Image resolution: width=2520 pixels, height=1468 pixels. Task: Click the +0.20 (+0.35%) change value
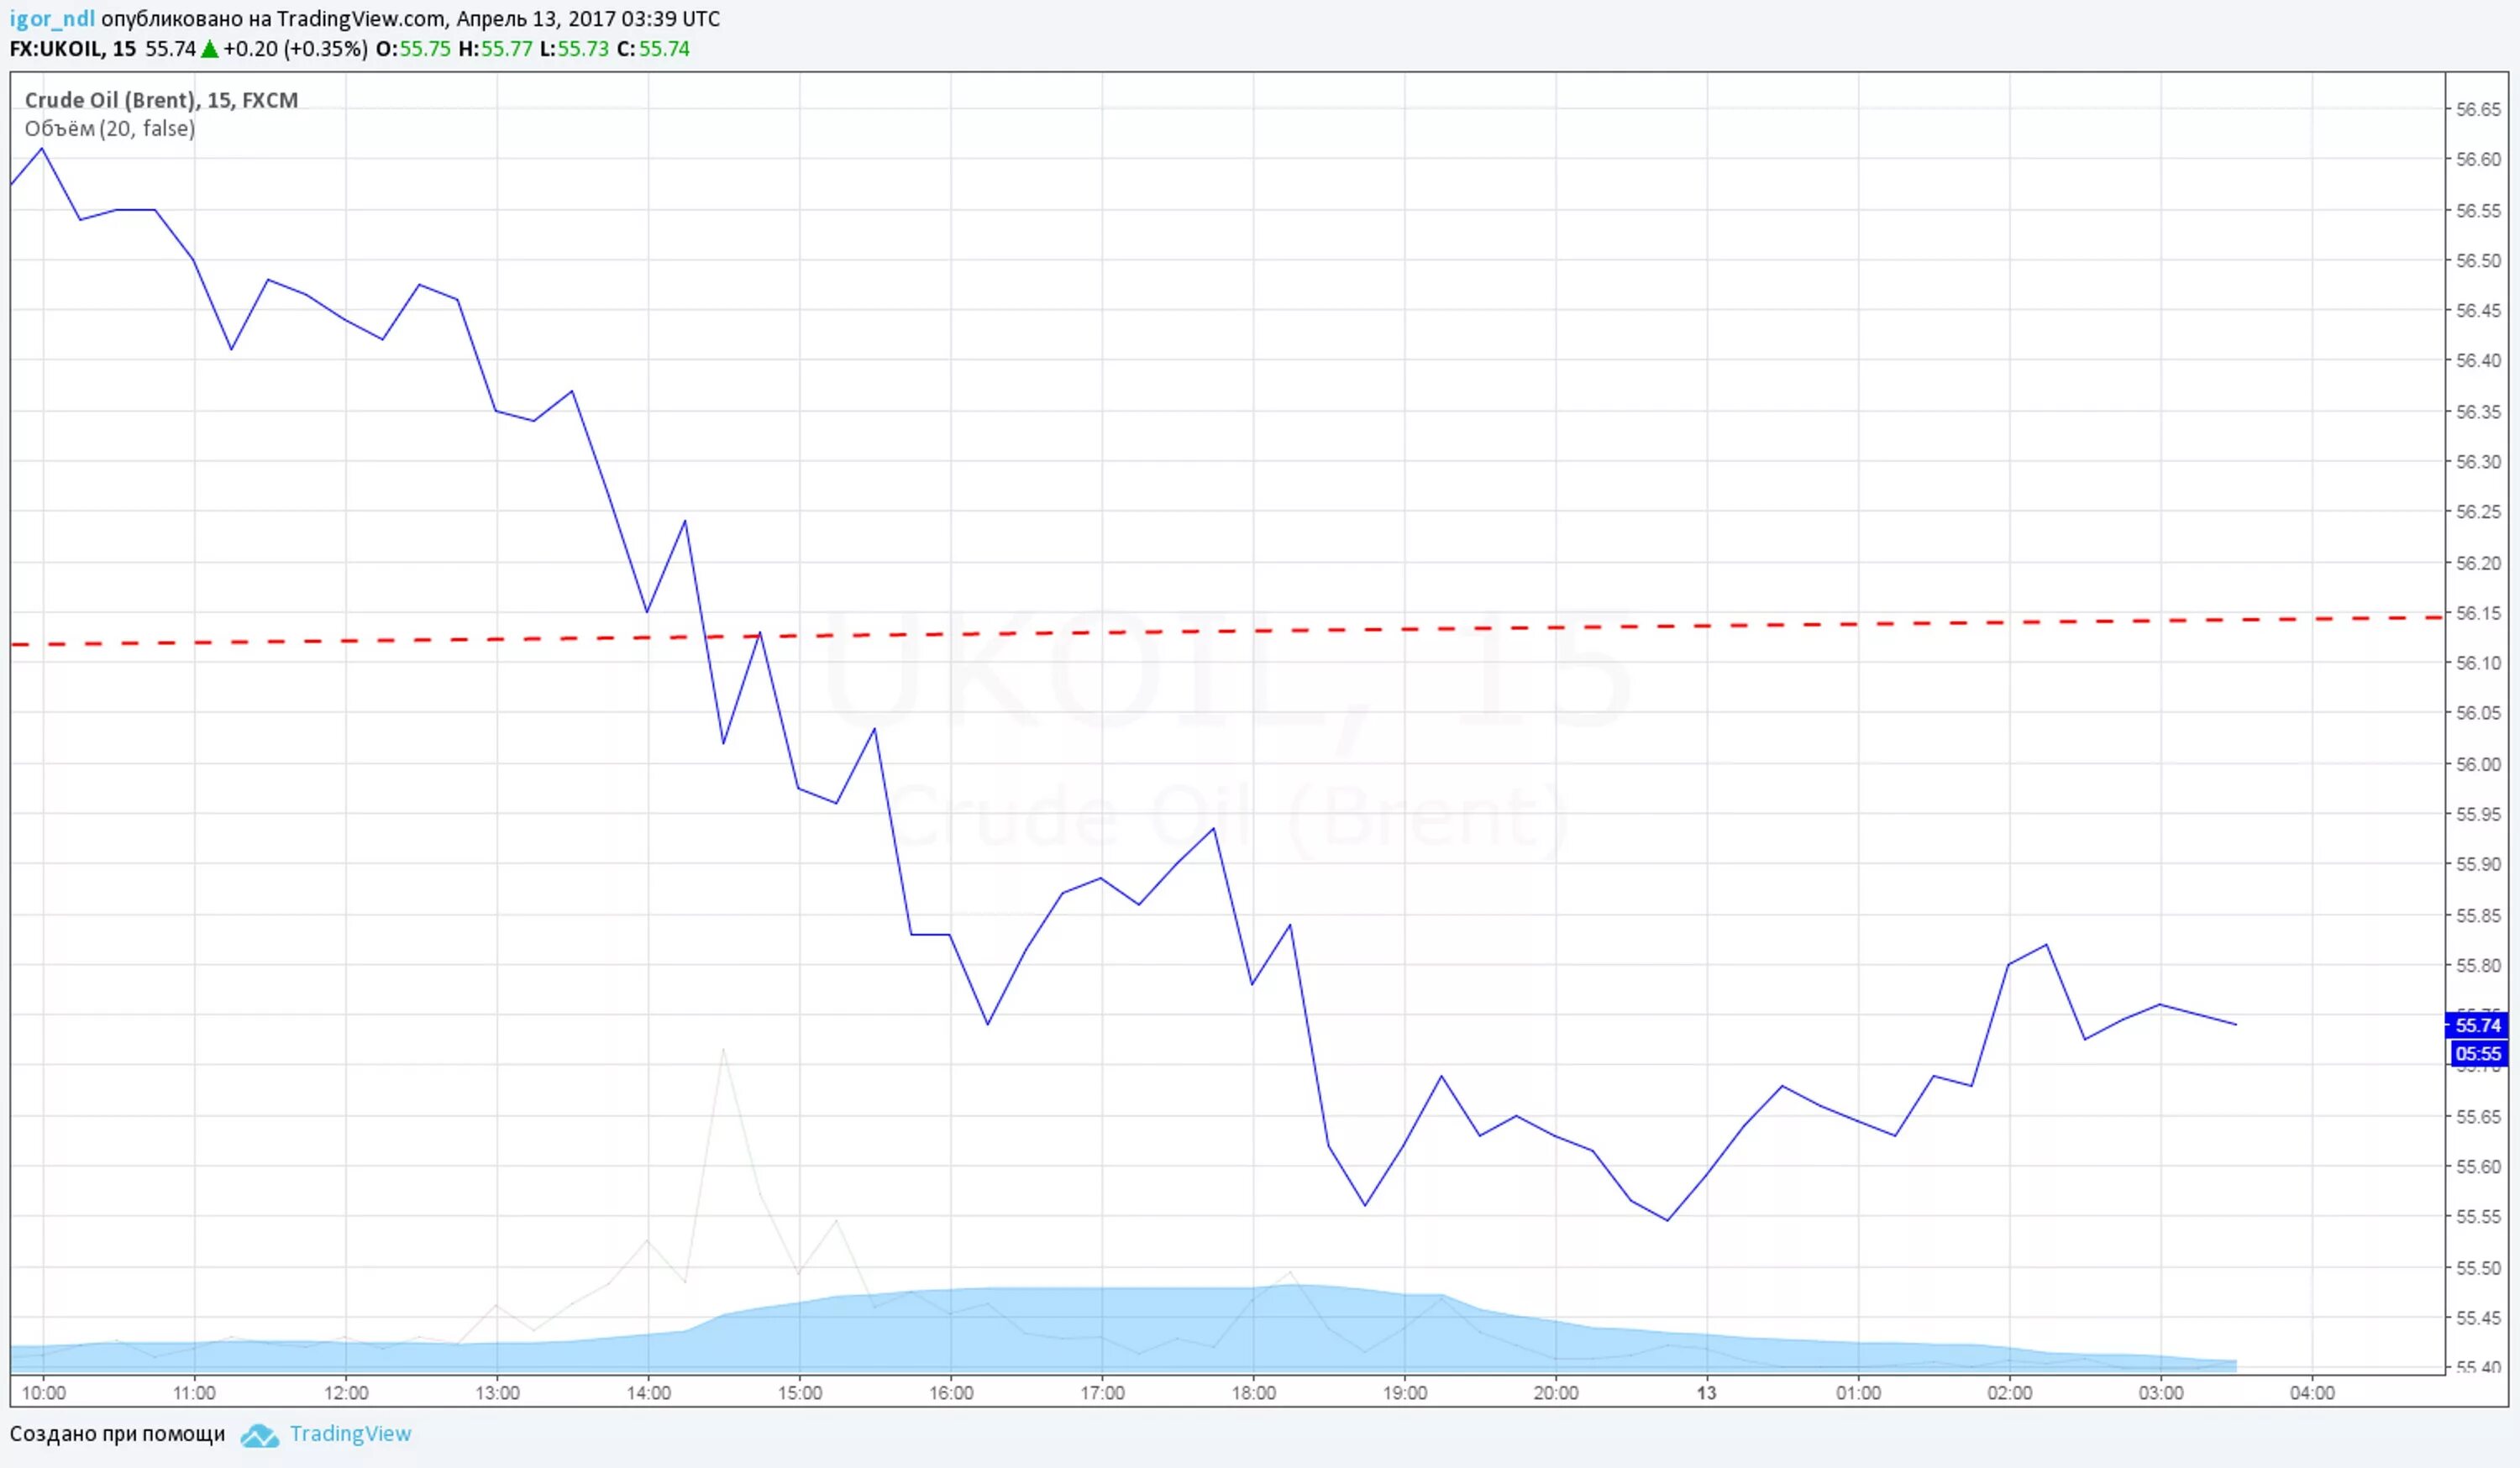[295, 49]
